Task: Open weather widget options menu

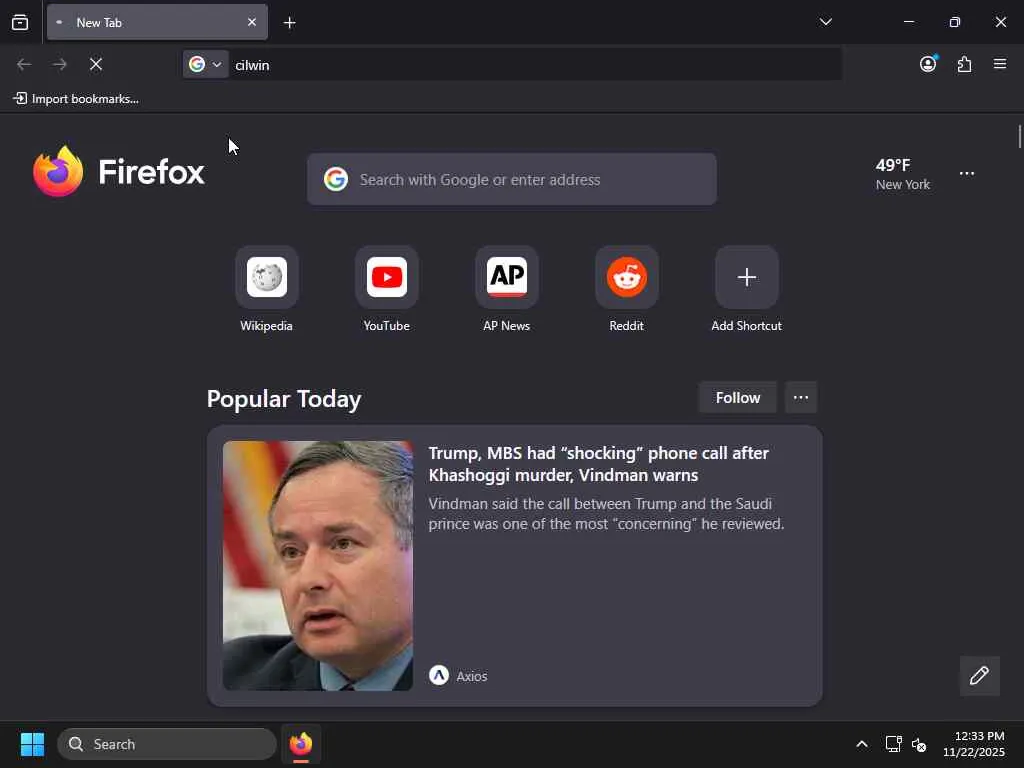Action: [967, 174]
